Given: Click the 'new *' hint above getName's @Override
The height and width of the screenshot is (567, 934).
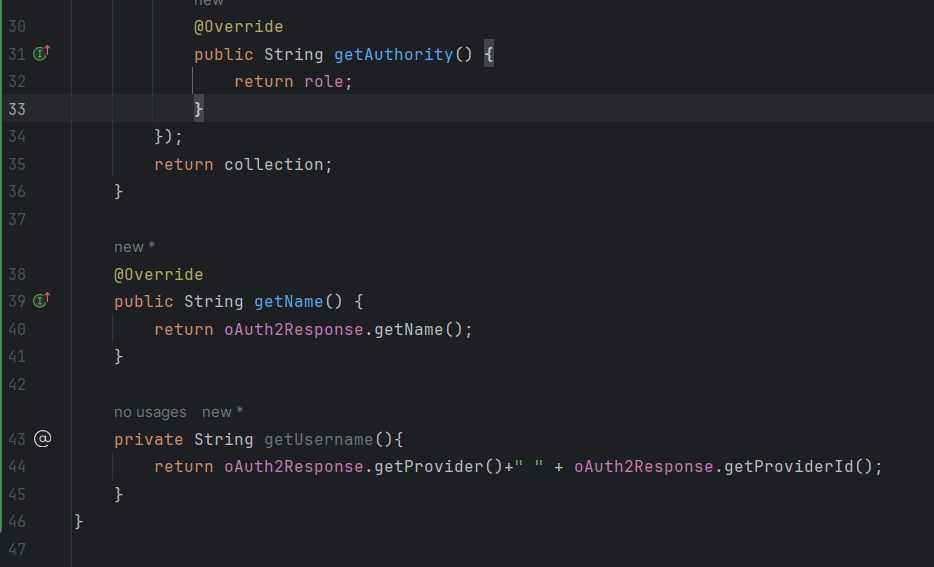Looking at the screenshot, I should click(x=135, y=247).
